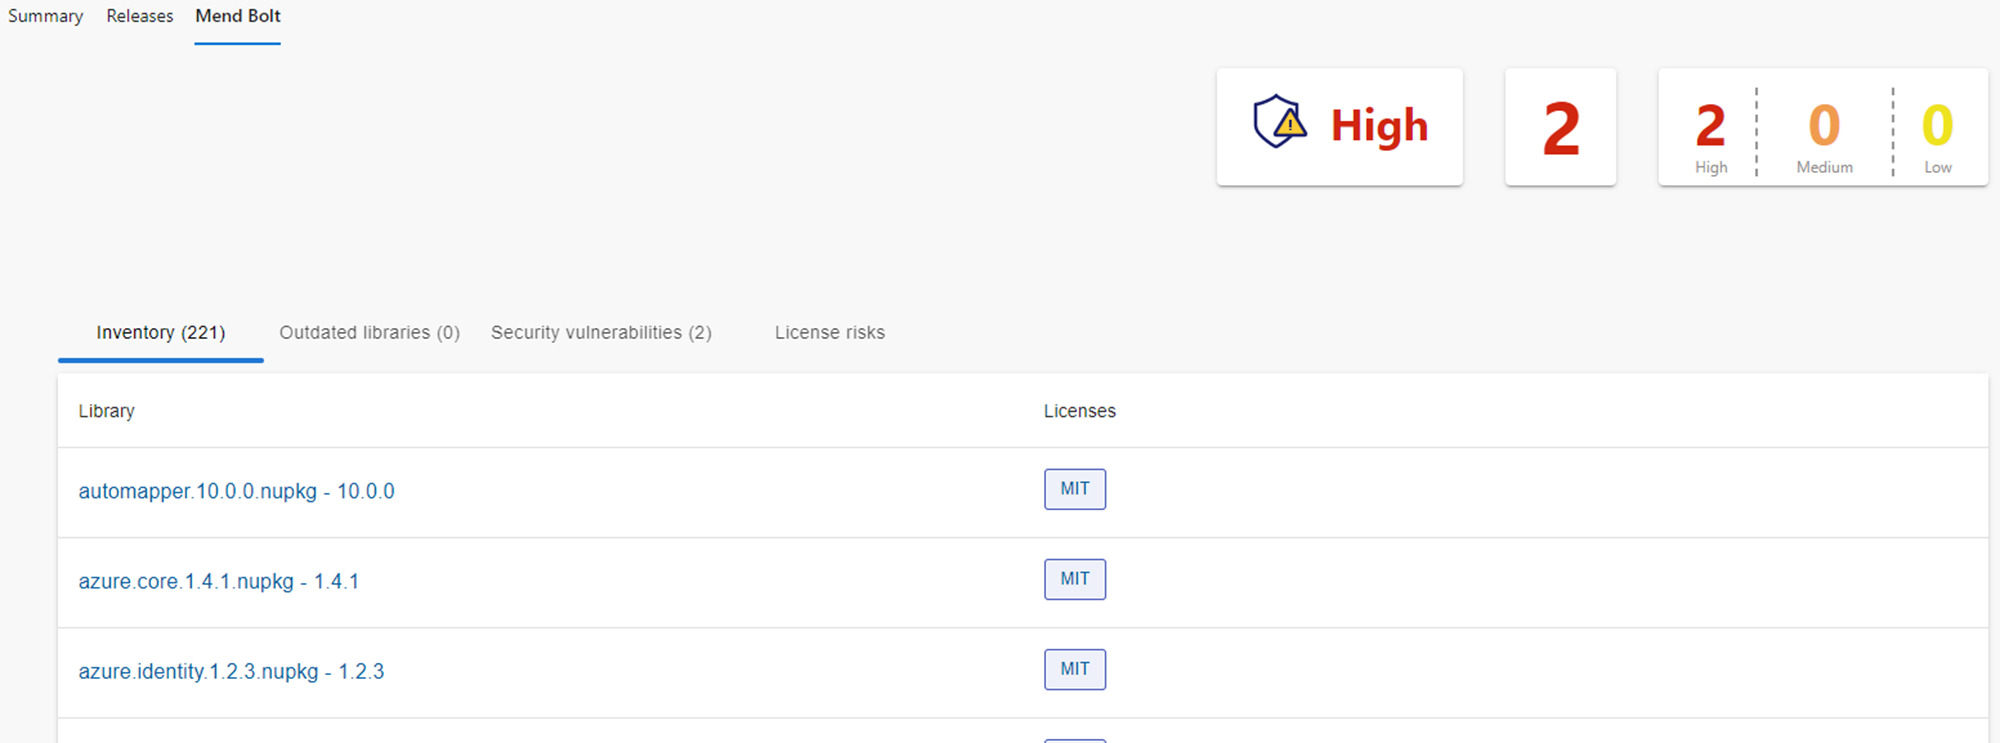Select the Mend Bolt tab

pyautogui.click(x=238, y=16)
